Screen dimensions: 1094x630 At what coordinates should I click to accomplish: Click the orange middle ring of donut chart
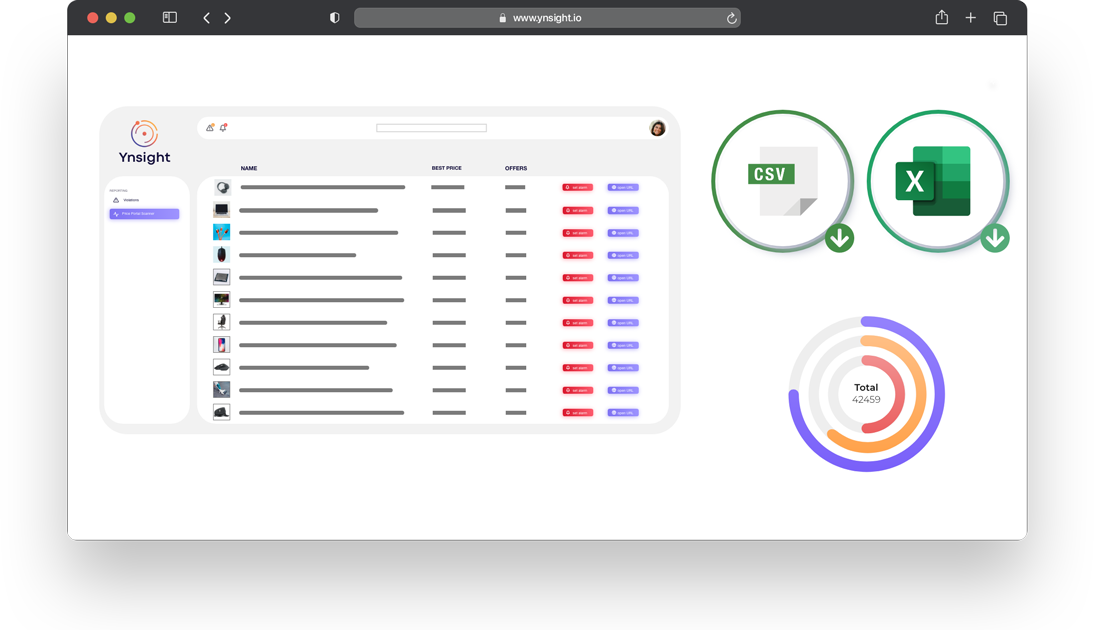(x=921, y=394)
